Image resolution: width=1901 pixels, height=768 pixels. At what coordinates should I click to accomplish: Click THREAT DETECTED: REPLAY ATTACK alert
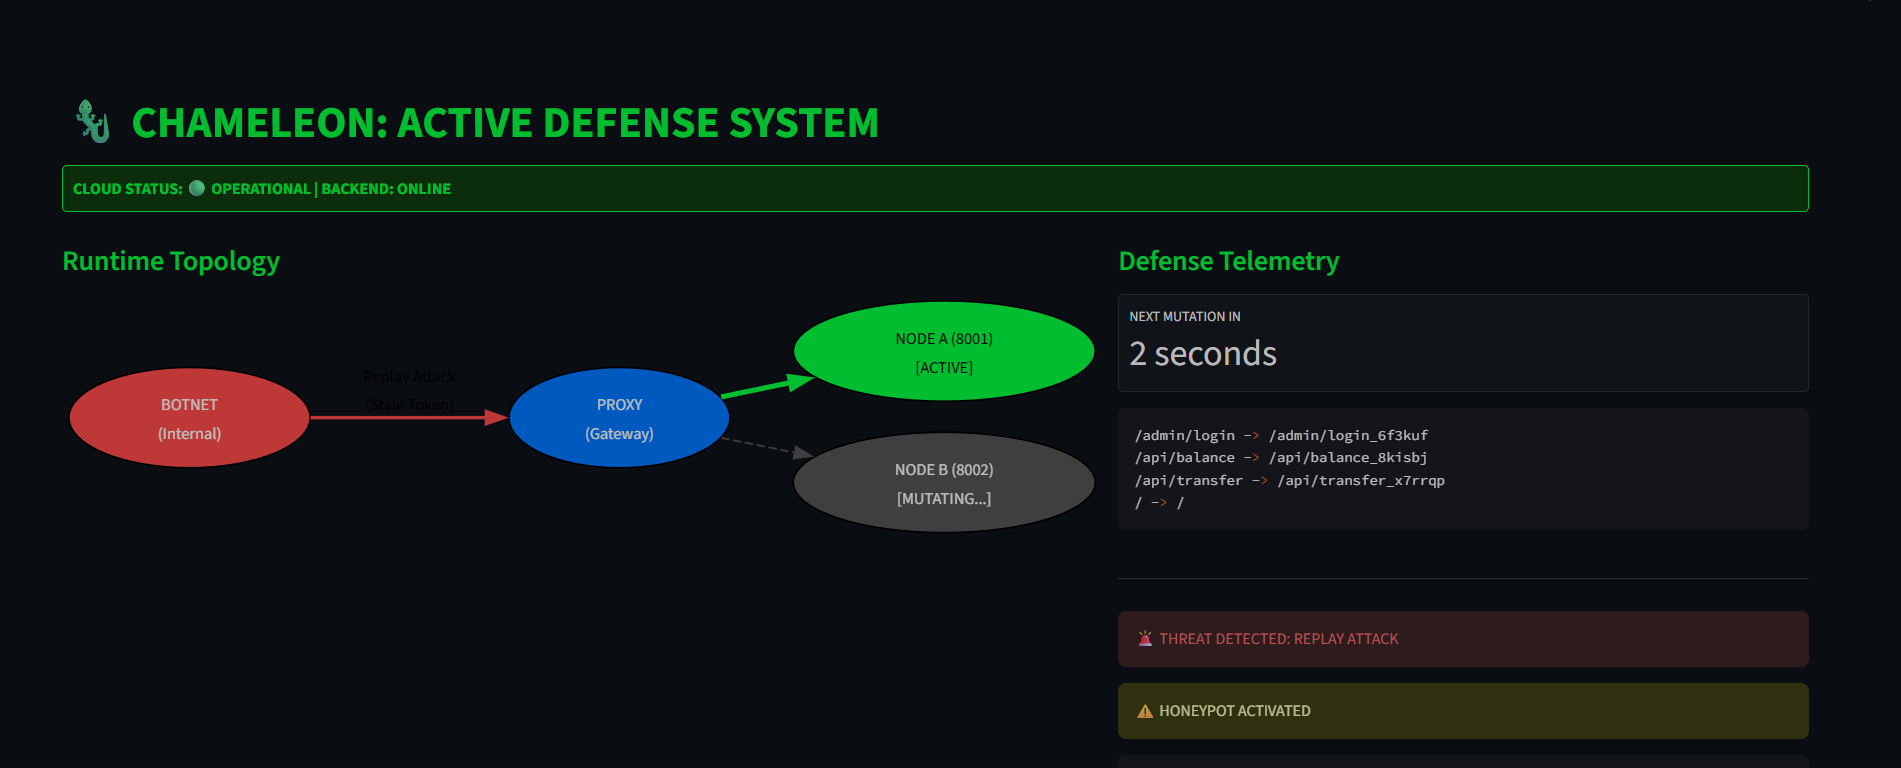pos(1463,639)
